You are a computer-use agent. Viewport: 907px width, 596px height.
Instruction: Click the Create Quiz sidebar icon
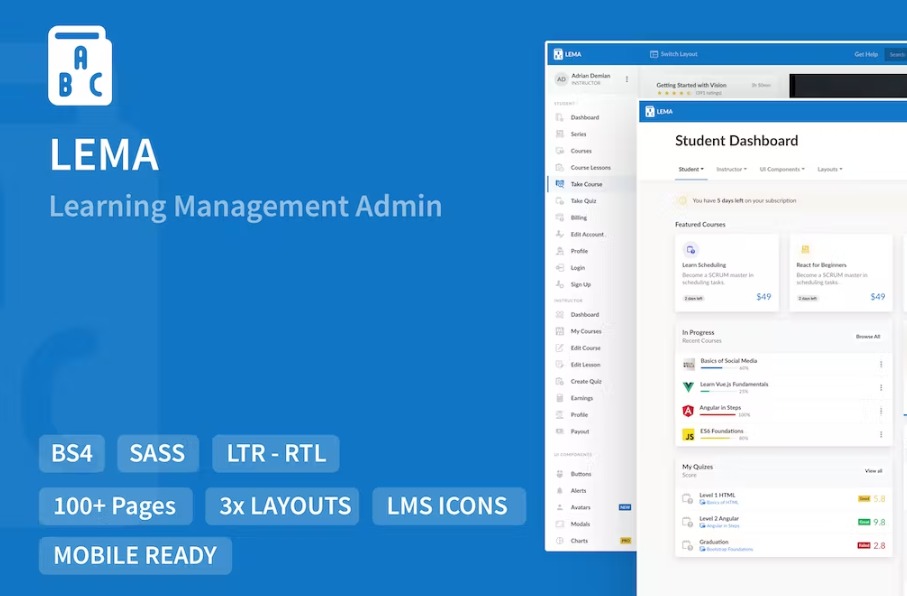(x=559, y=381)
